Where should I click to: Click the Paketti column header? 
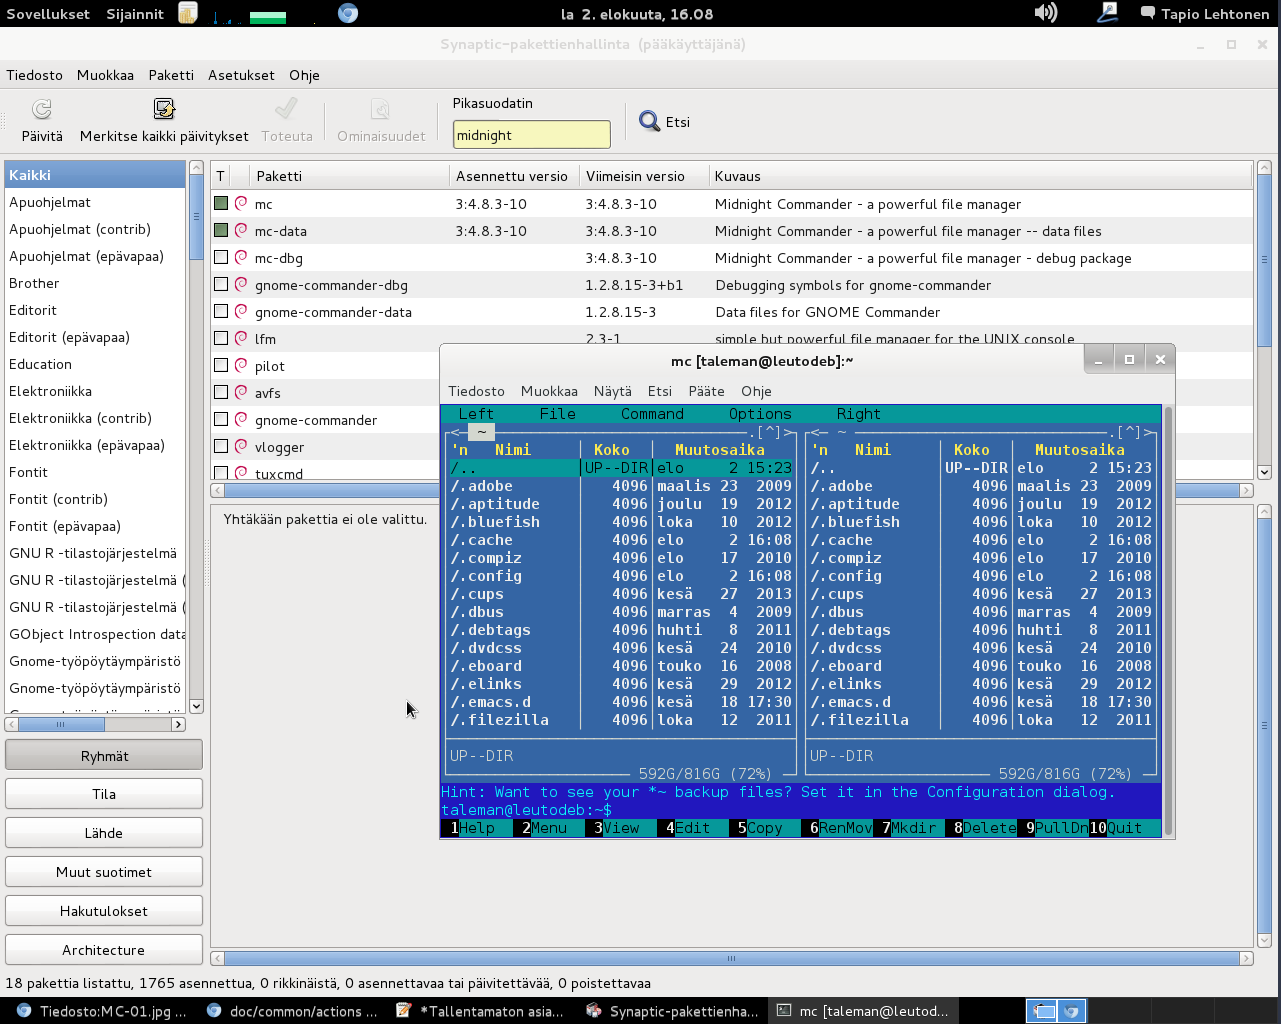(x=349, y=176)
